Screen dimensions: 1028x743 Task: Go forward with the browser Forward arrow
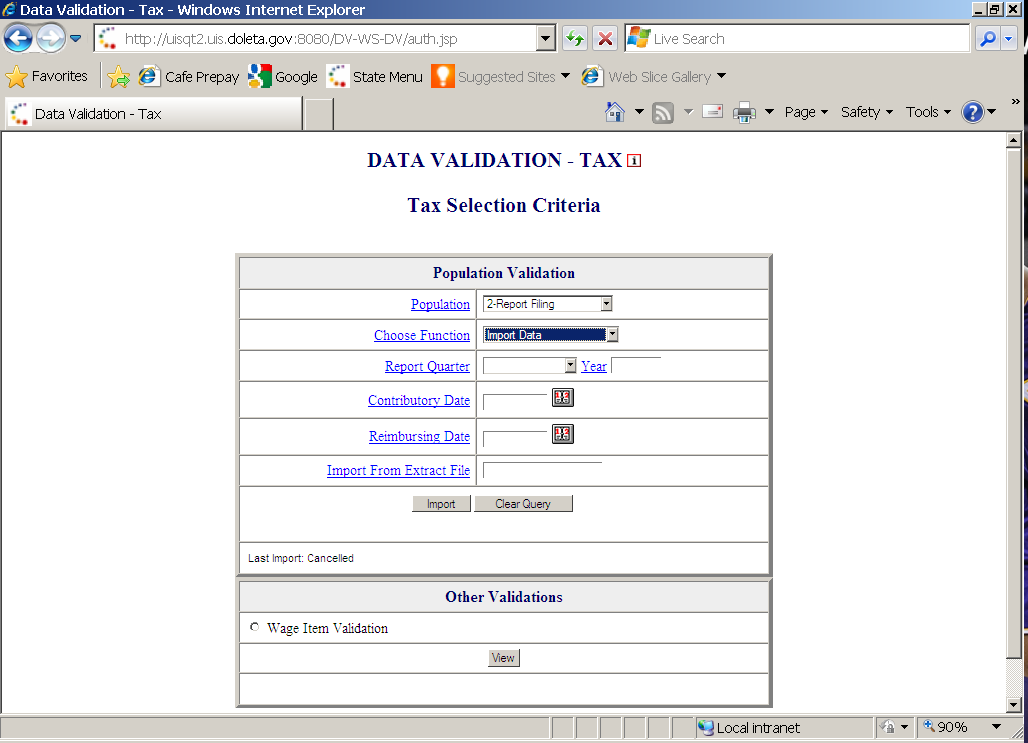pos(50,38)
